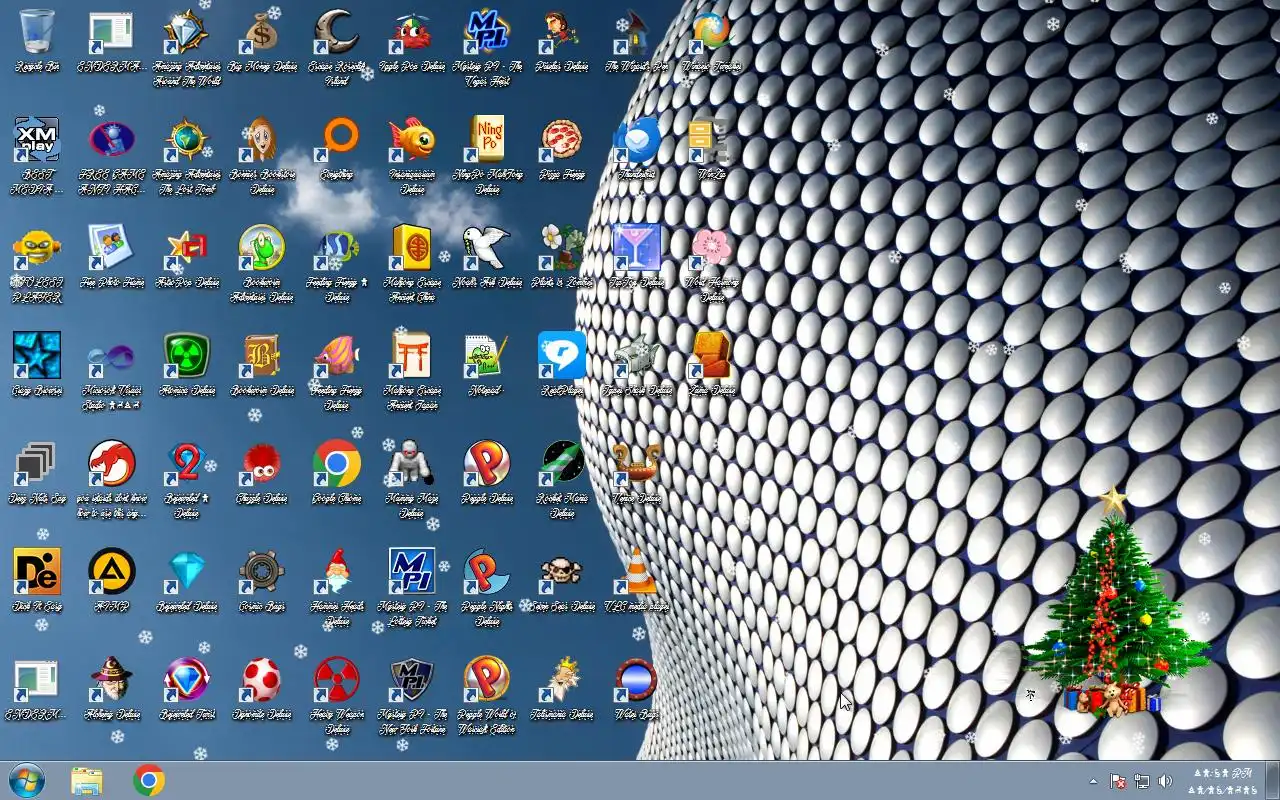The width and height of the screenshot is (1280, 800).
Task: Launch Bookworm Deluxe book icon
Action: (262, 356)
